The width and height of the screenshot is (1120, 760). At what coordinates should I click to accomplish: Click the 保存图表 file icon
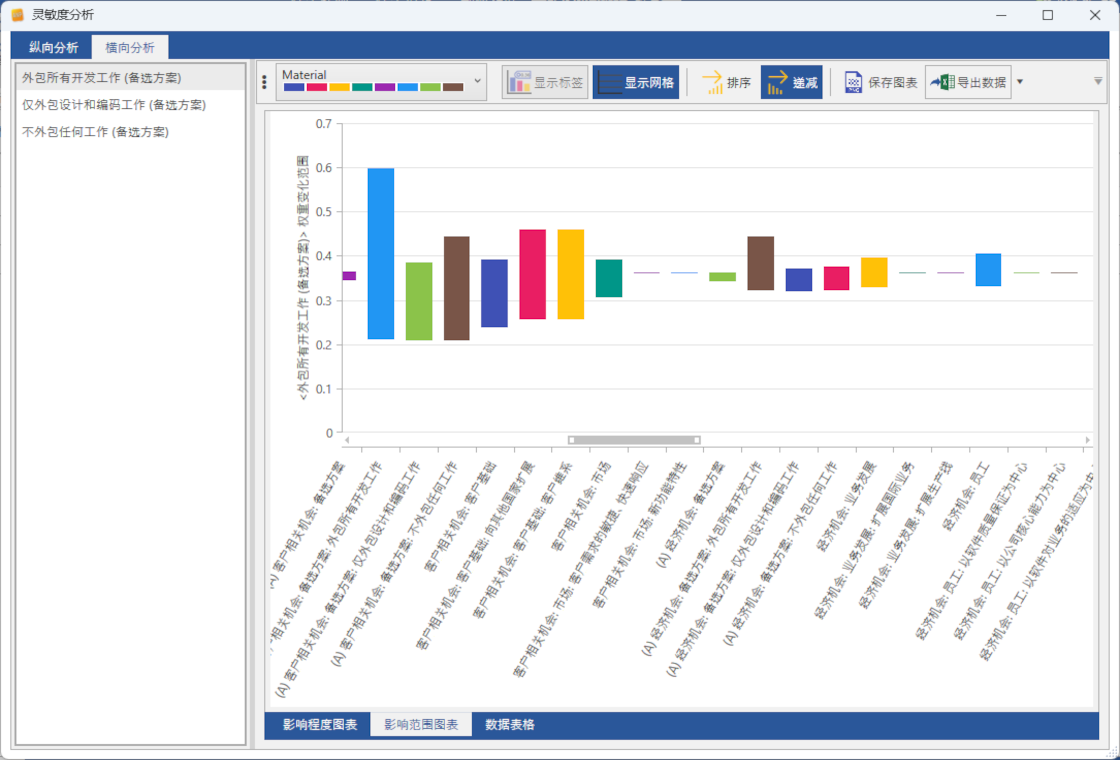point(853,83)
